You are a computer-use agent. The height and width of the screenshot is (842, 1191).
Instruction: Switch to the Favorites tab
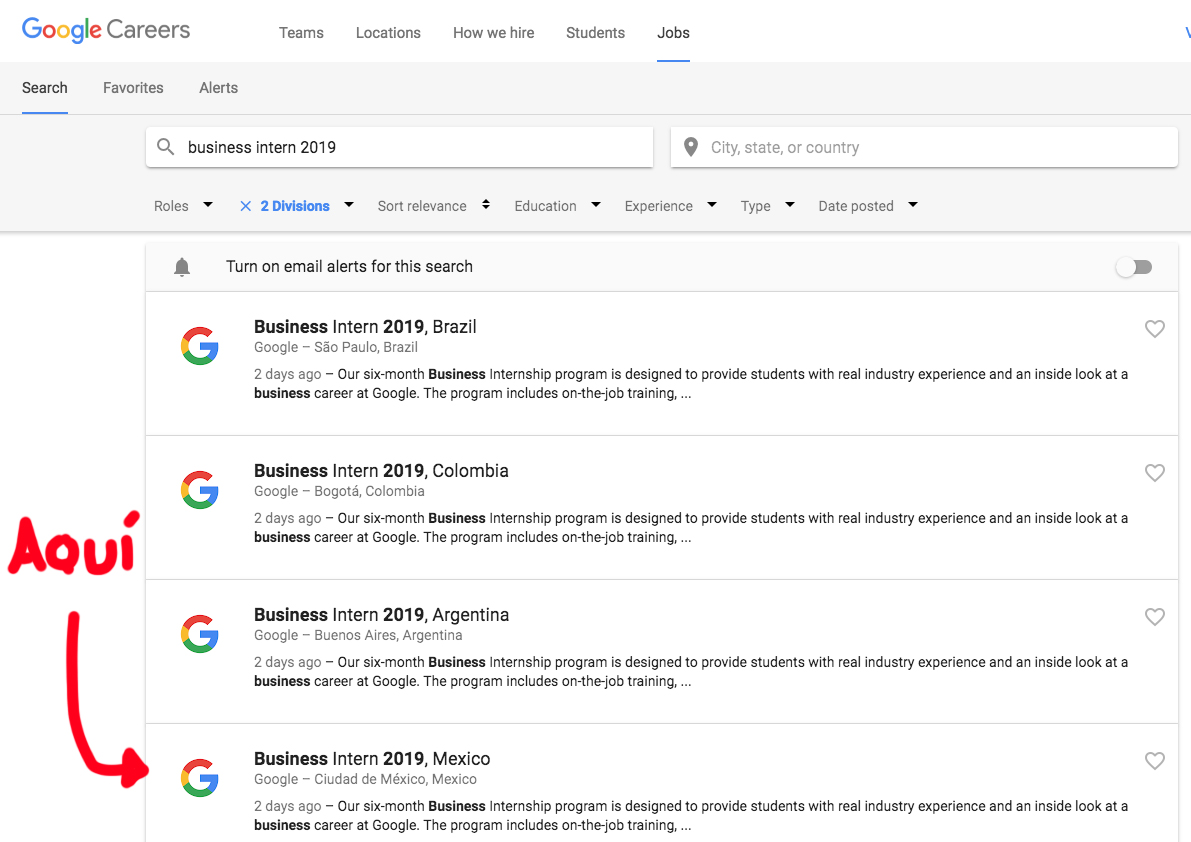[x=133, y=88]
